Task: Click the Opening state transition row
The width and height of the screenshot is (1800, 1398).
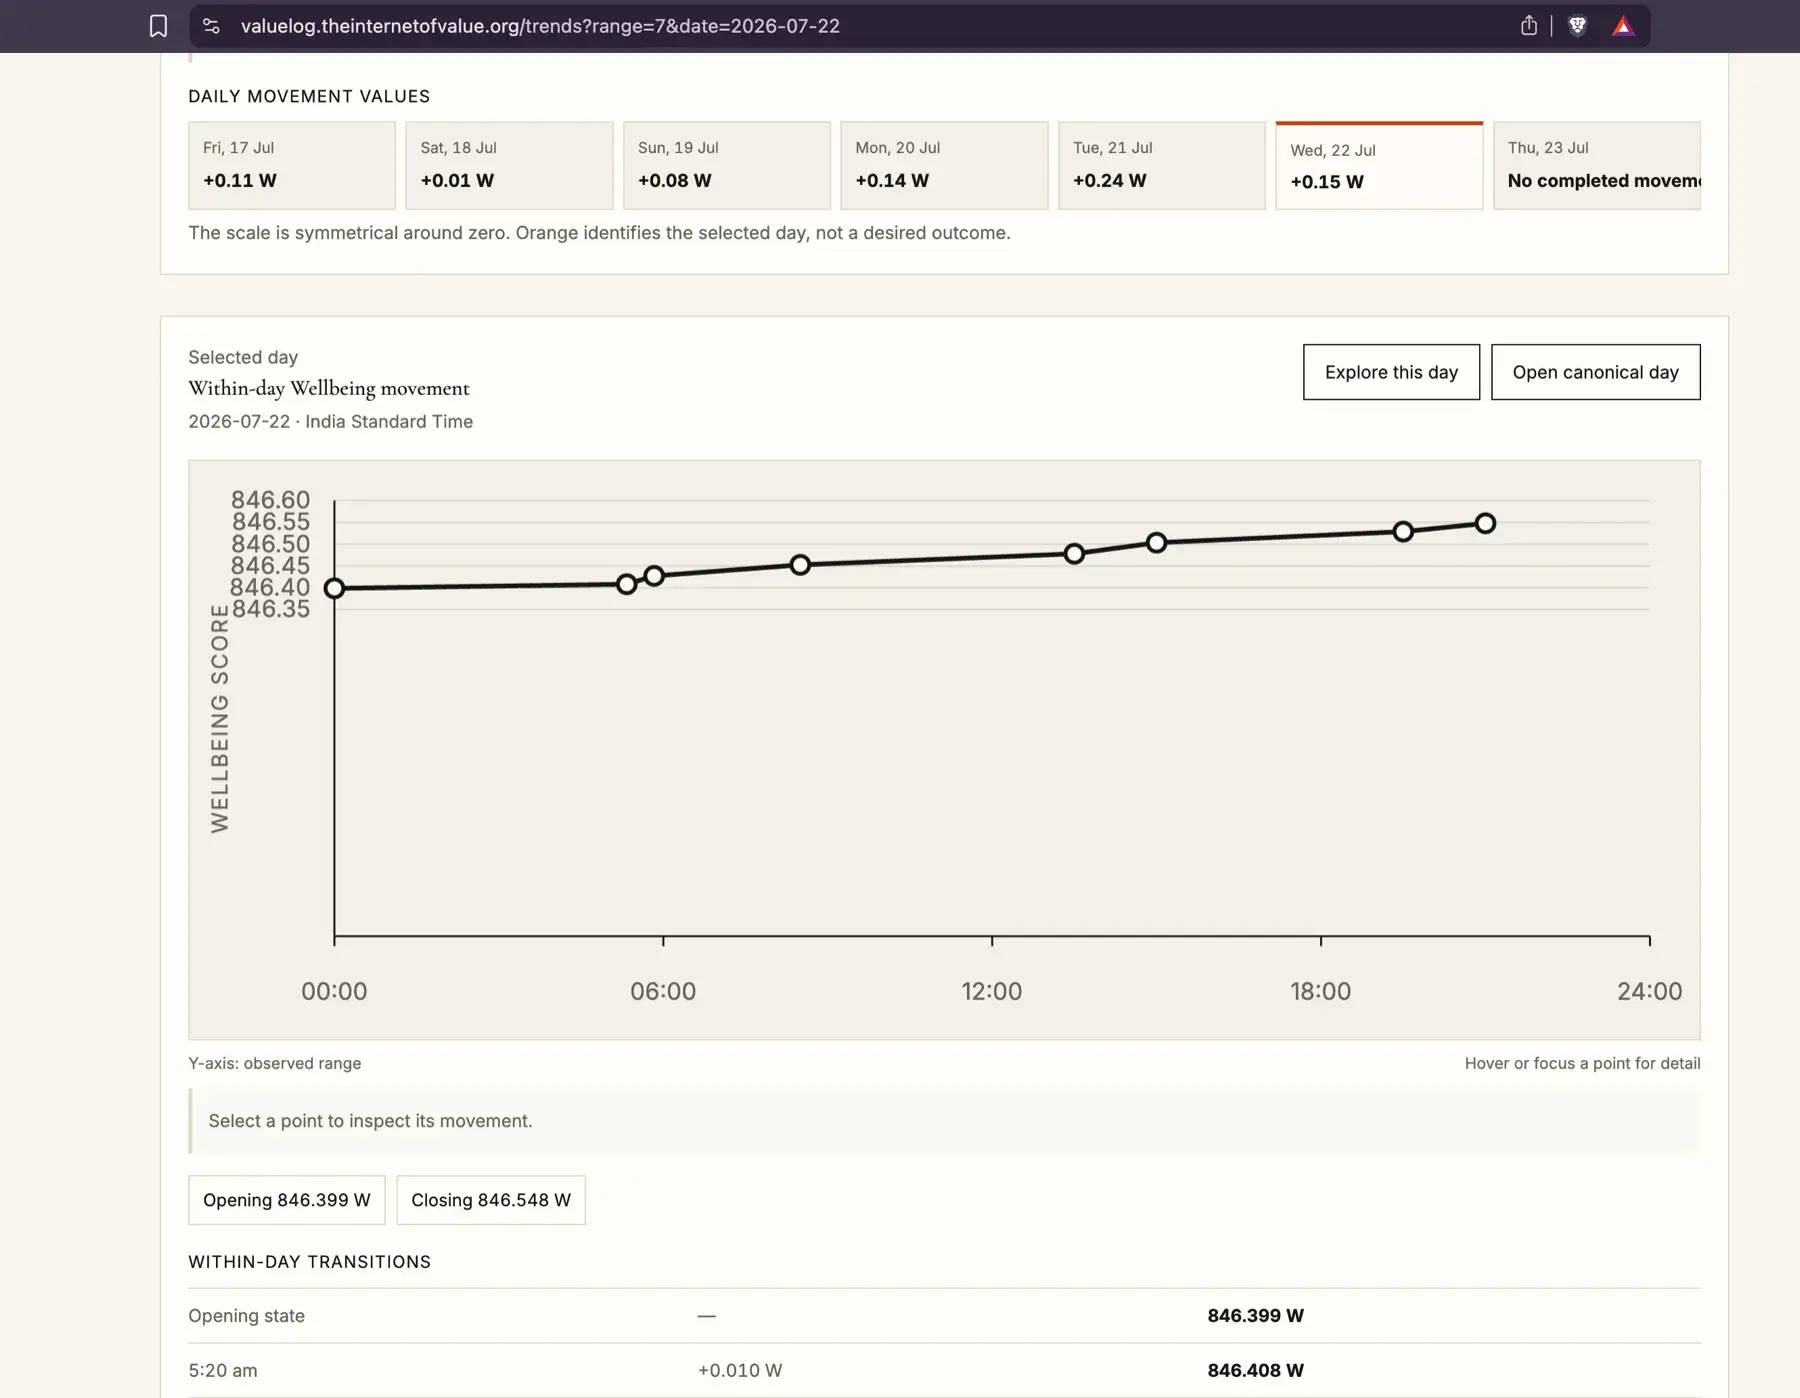Action: (x=944, y=1316)
